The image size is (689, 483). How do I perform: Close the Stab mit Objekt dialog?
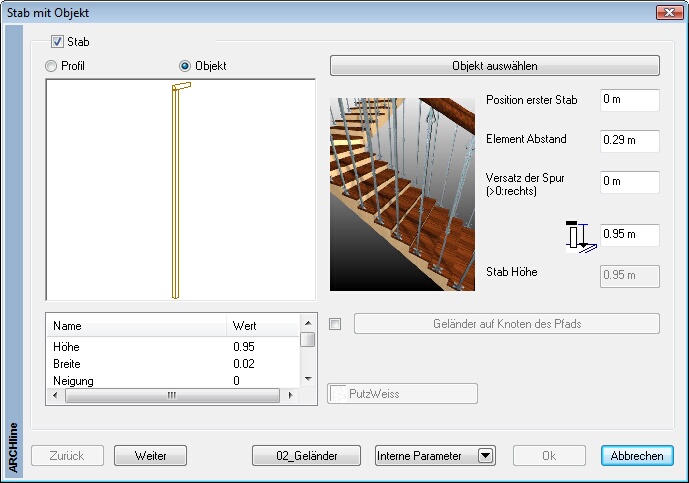click(x=669, y=12)
